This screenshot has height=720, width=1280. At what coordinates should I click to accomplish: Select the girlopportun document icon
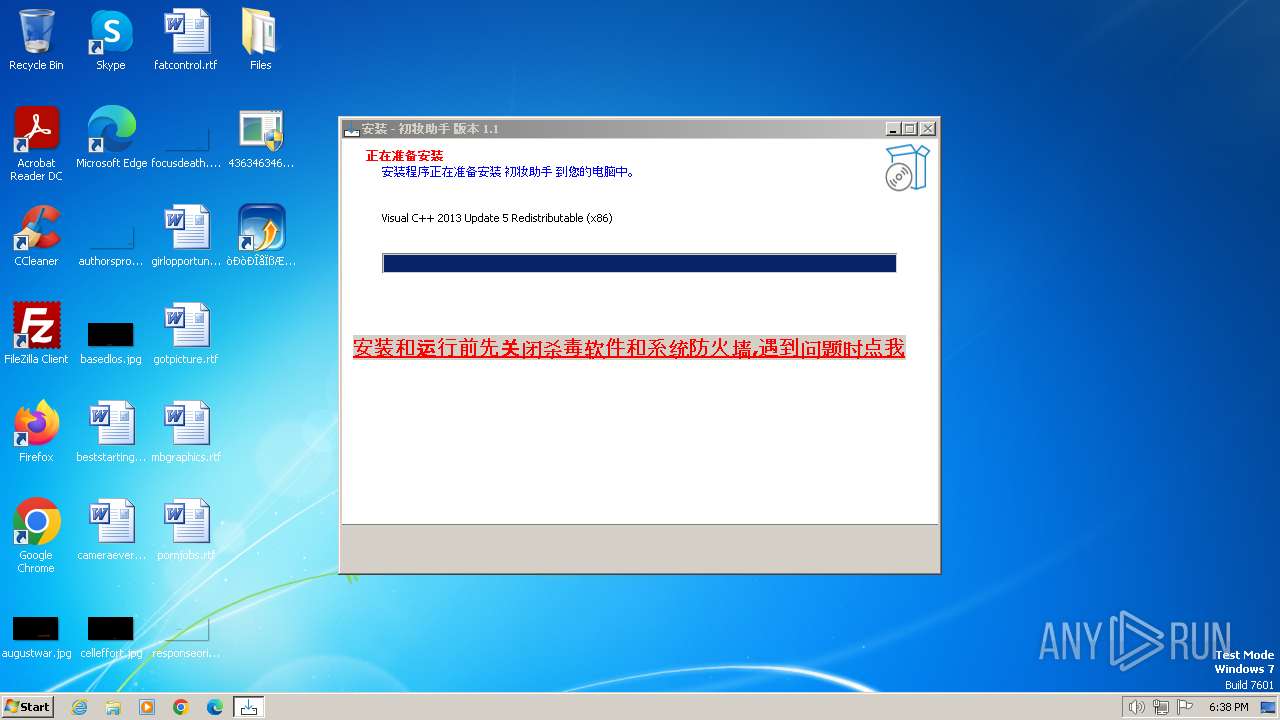pyautogui.click(x=186, y=236)
